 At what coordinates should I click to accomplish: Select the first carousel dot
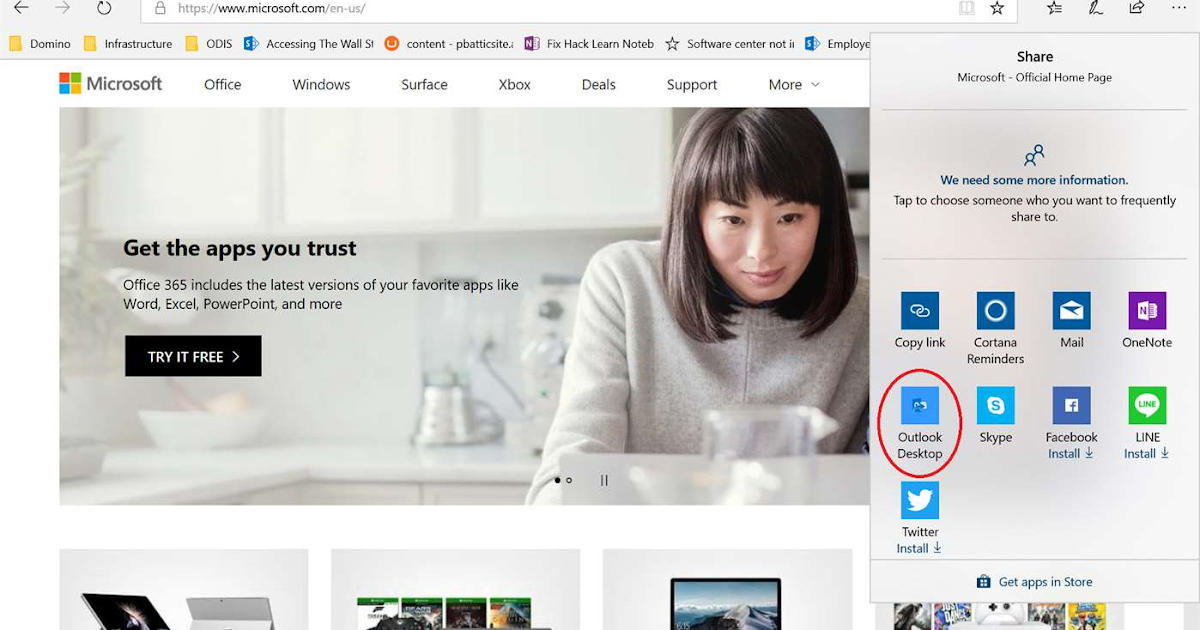[x=558, y=480]
